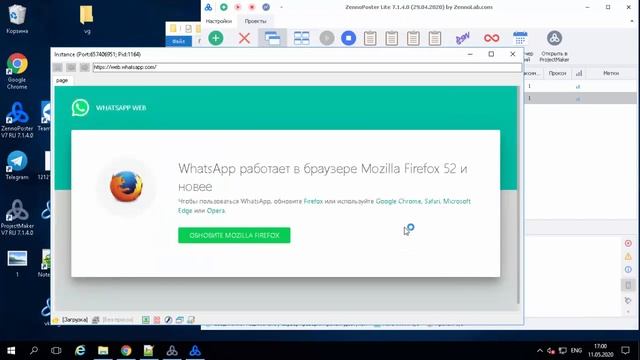Viewport: 640px width, 360px height.
Task: Switch to the Проекты tab
Action: (x=256, y=21)
